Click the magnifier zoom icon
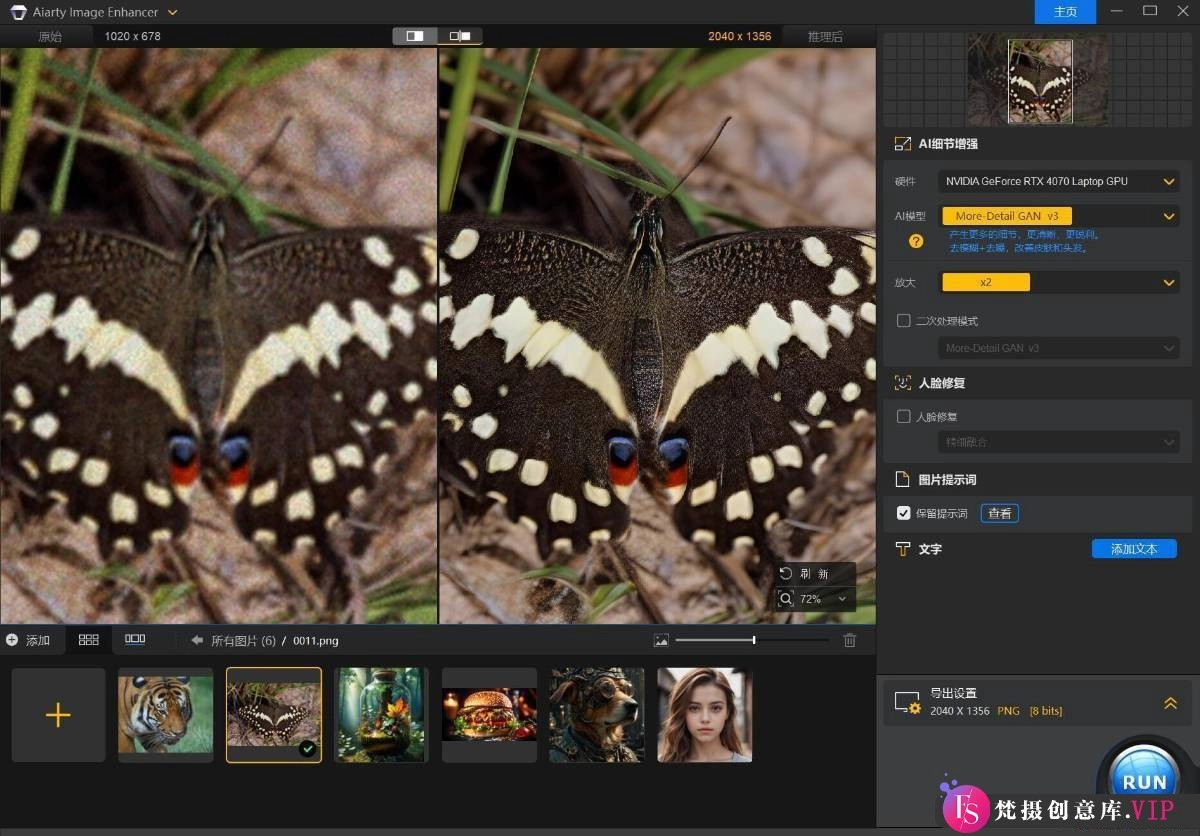 pyautogui.click(x=786, y=599)
